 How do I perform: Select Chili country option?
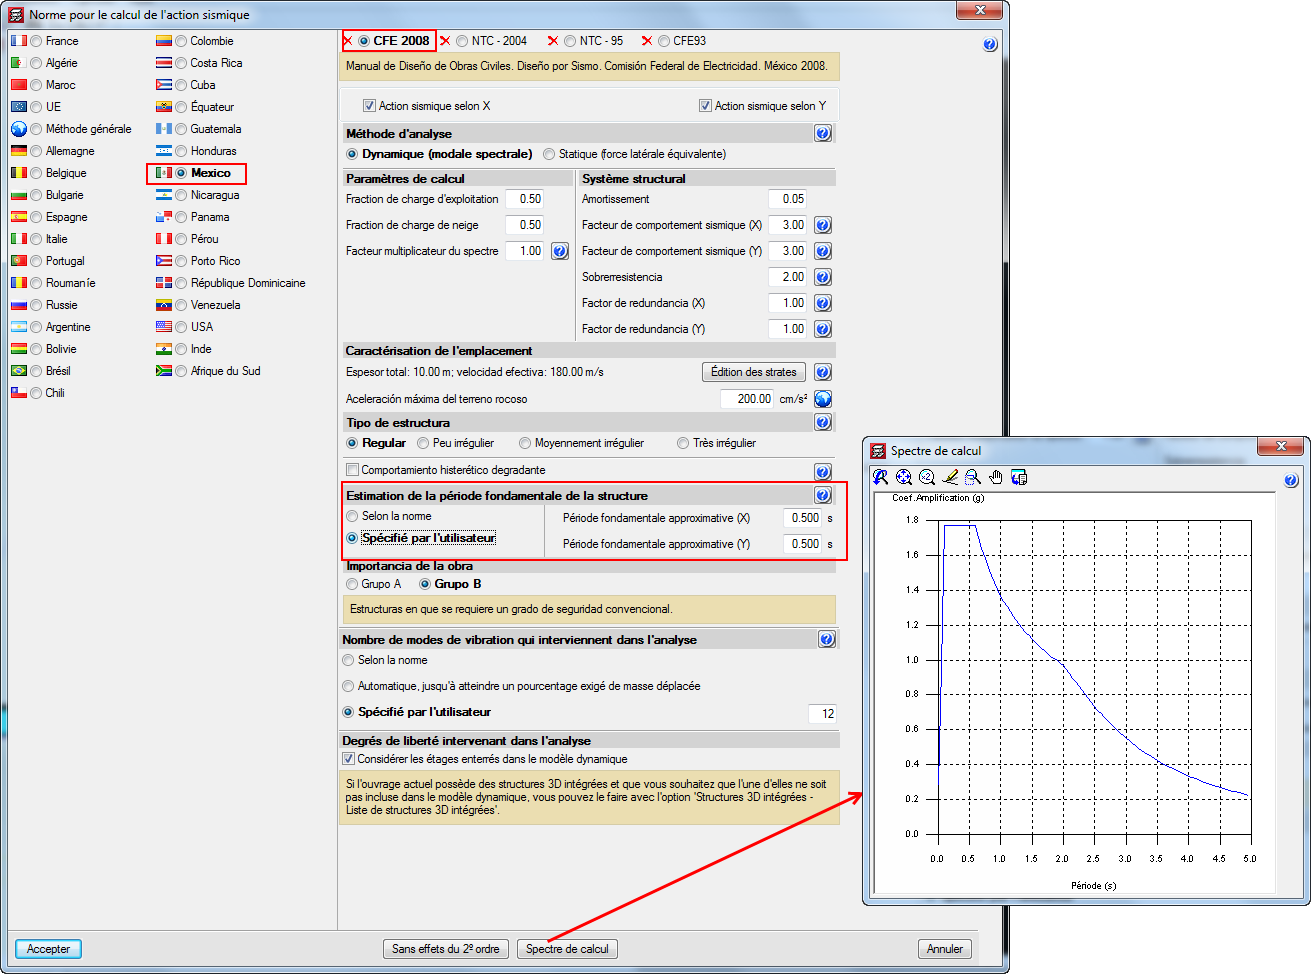(36, 393)
